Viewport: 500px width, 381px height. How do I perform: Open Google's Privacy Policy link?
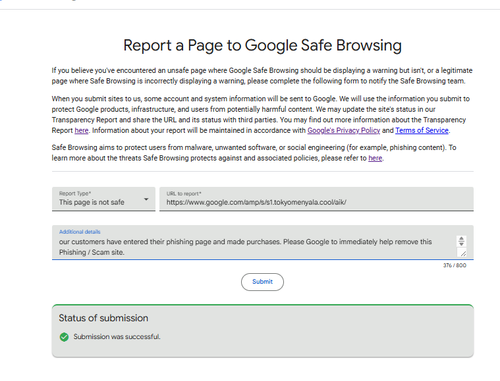pos(343,130)
